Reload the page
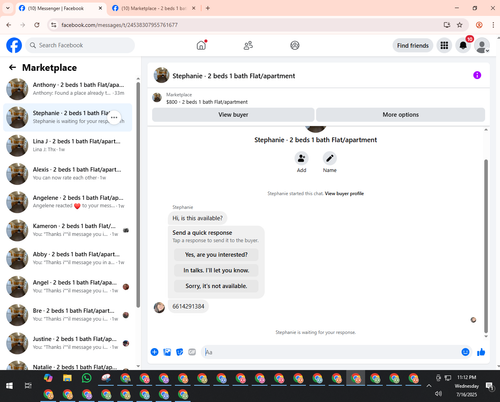Screen dimensions: 500x402 (x=37, y=25)
